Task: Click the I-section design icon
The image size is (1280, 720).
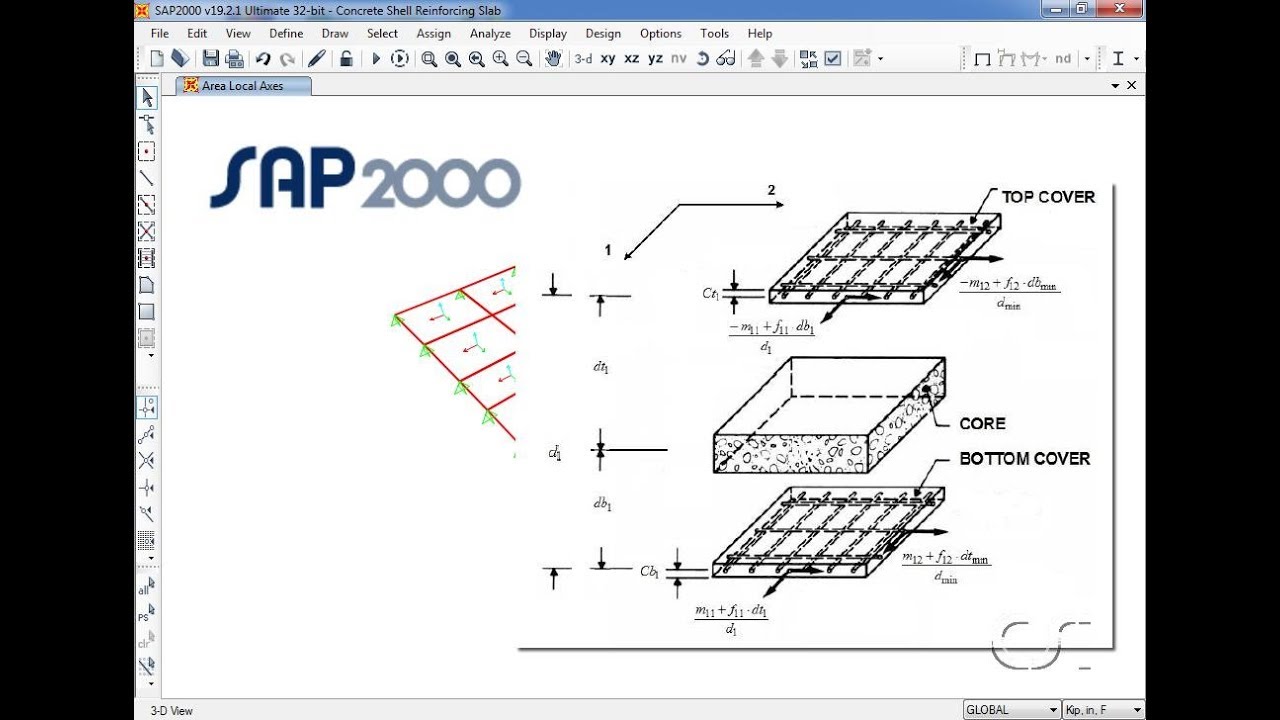Action: (1118, 59)
